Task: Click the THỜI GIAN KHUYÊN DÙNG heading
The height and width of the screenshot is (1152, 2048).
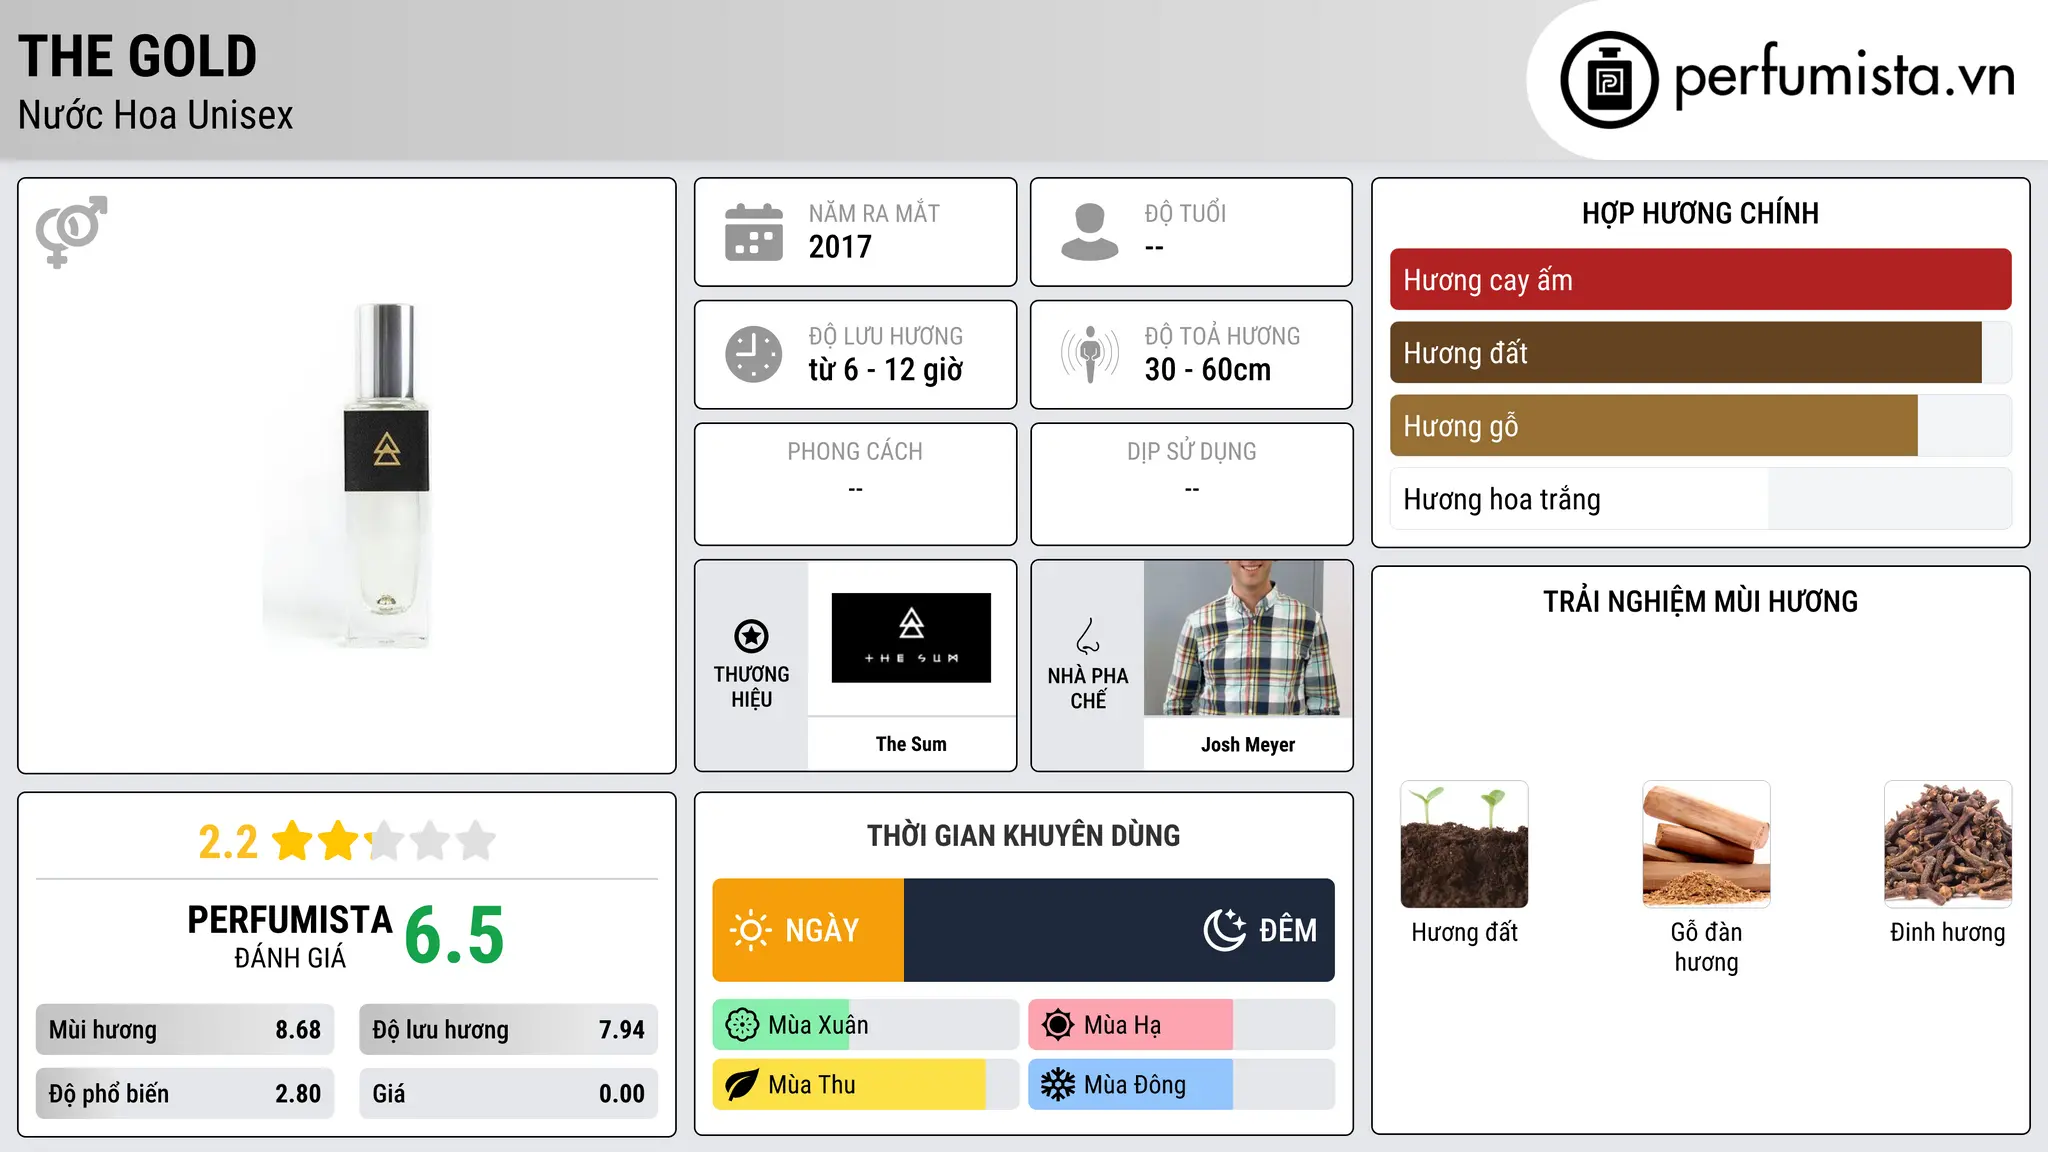Action: 1023,835
